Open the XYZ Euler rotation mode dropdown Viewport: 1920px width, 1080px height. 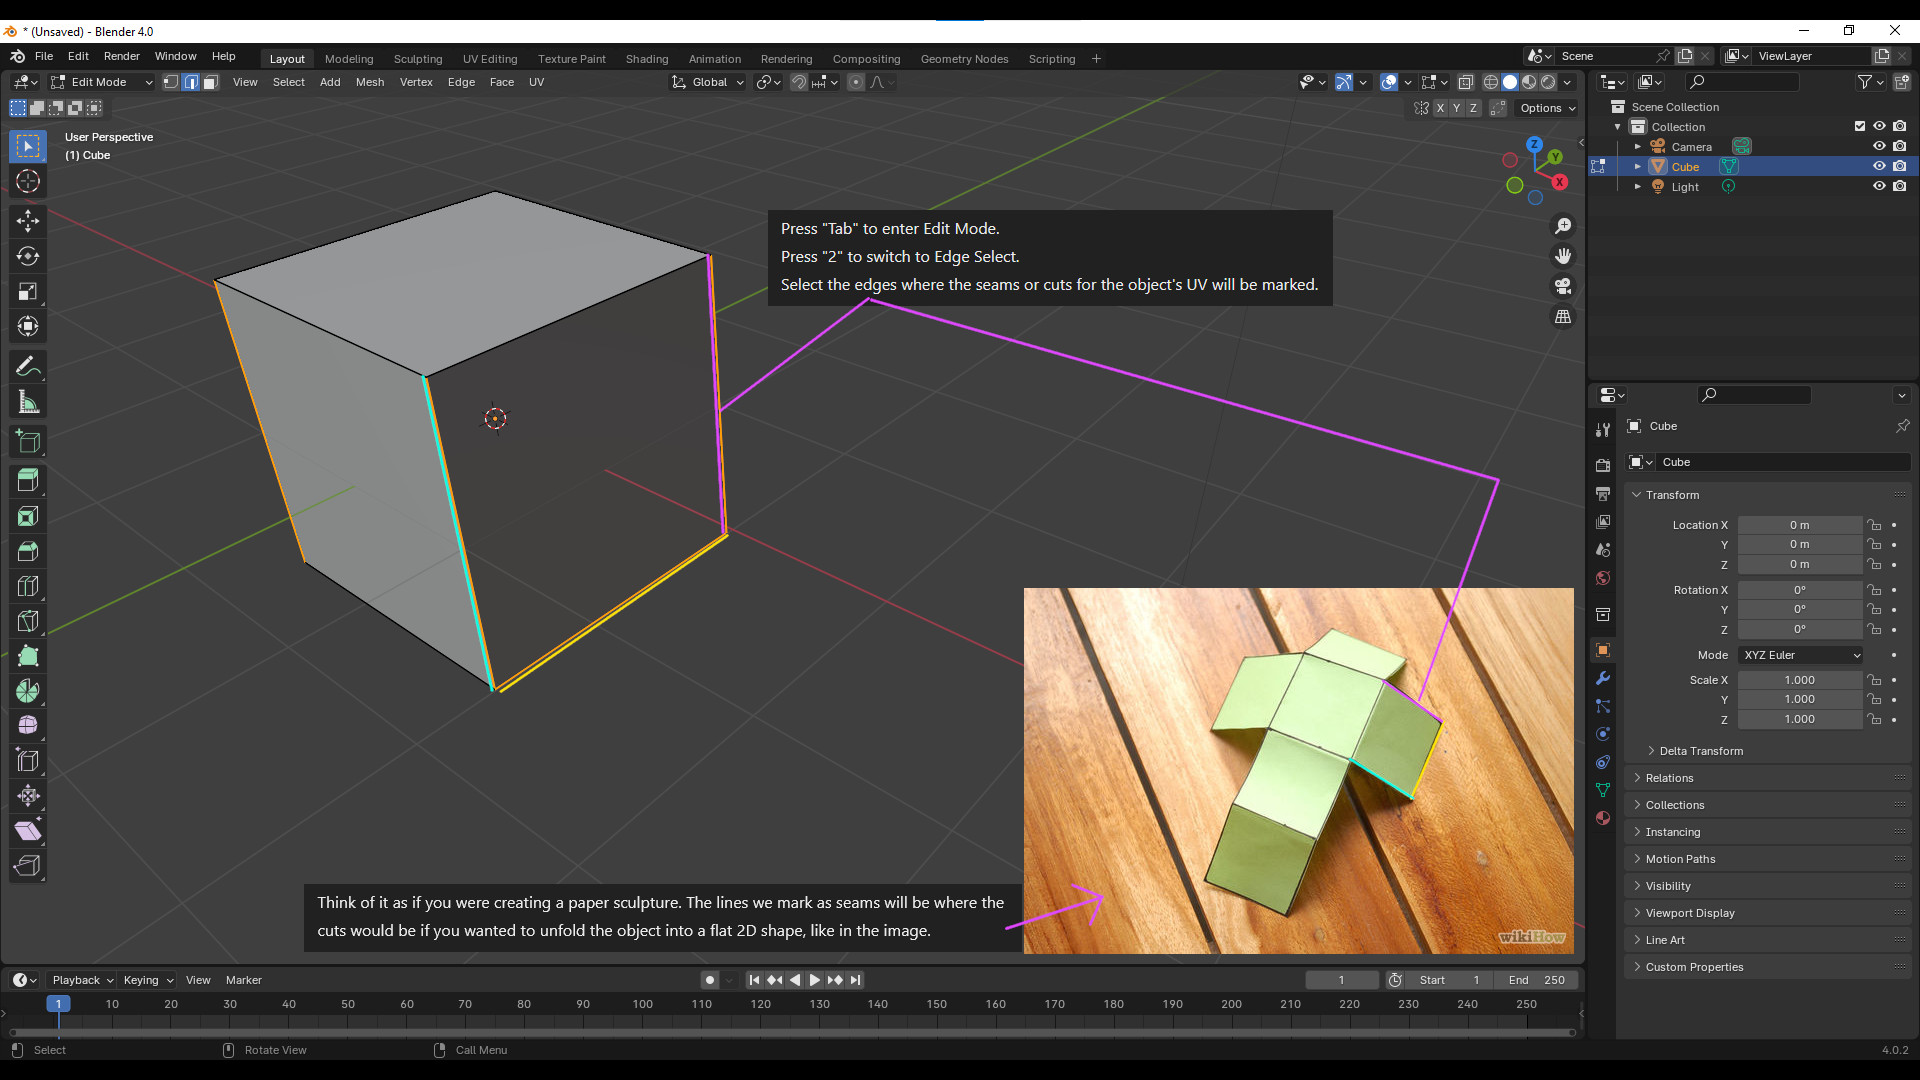(x=1800, y=655)
